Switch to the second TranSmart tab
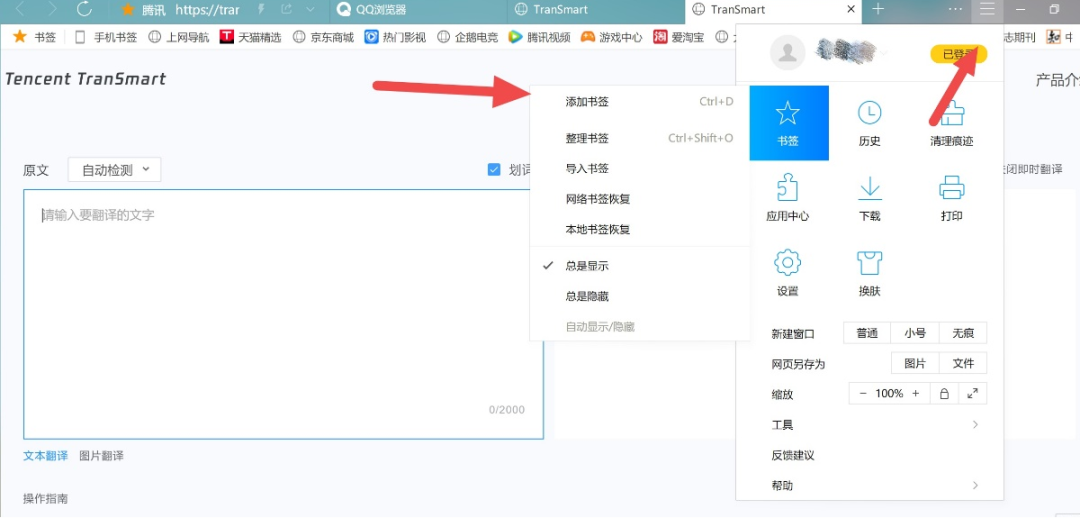This screenshot has width=1080, height=518. (x=596, y=10)
